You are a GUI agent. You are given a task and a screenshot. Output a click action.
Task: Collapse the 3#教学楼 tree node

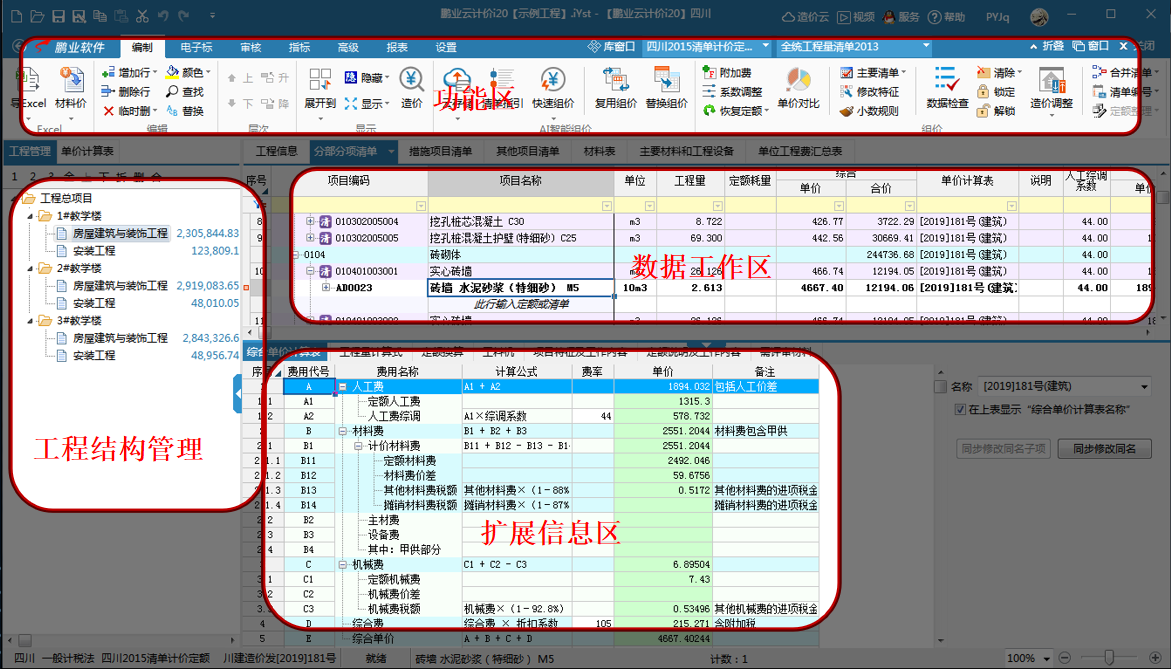click(x=31, y=320)
